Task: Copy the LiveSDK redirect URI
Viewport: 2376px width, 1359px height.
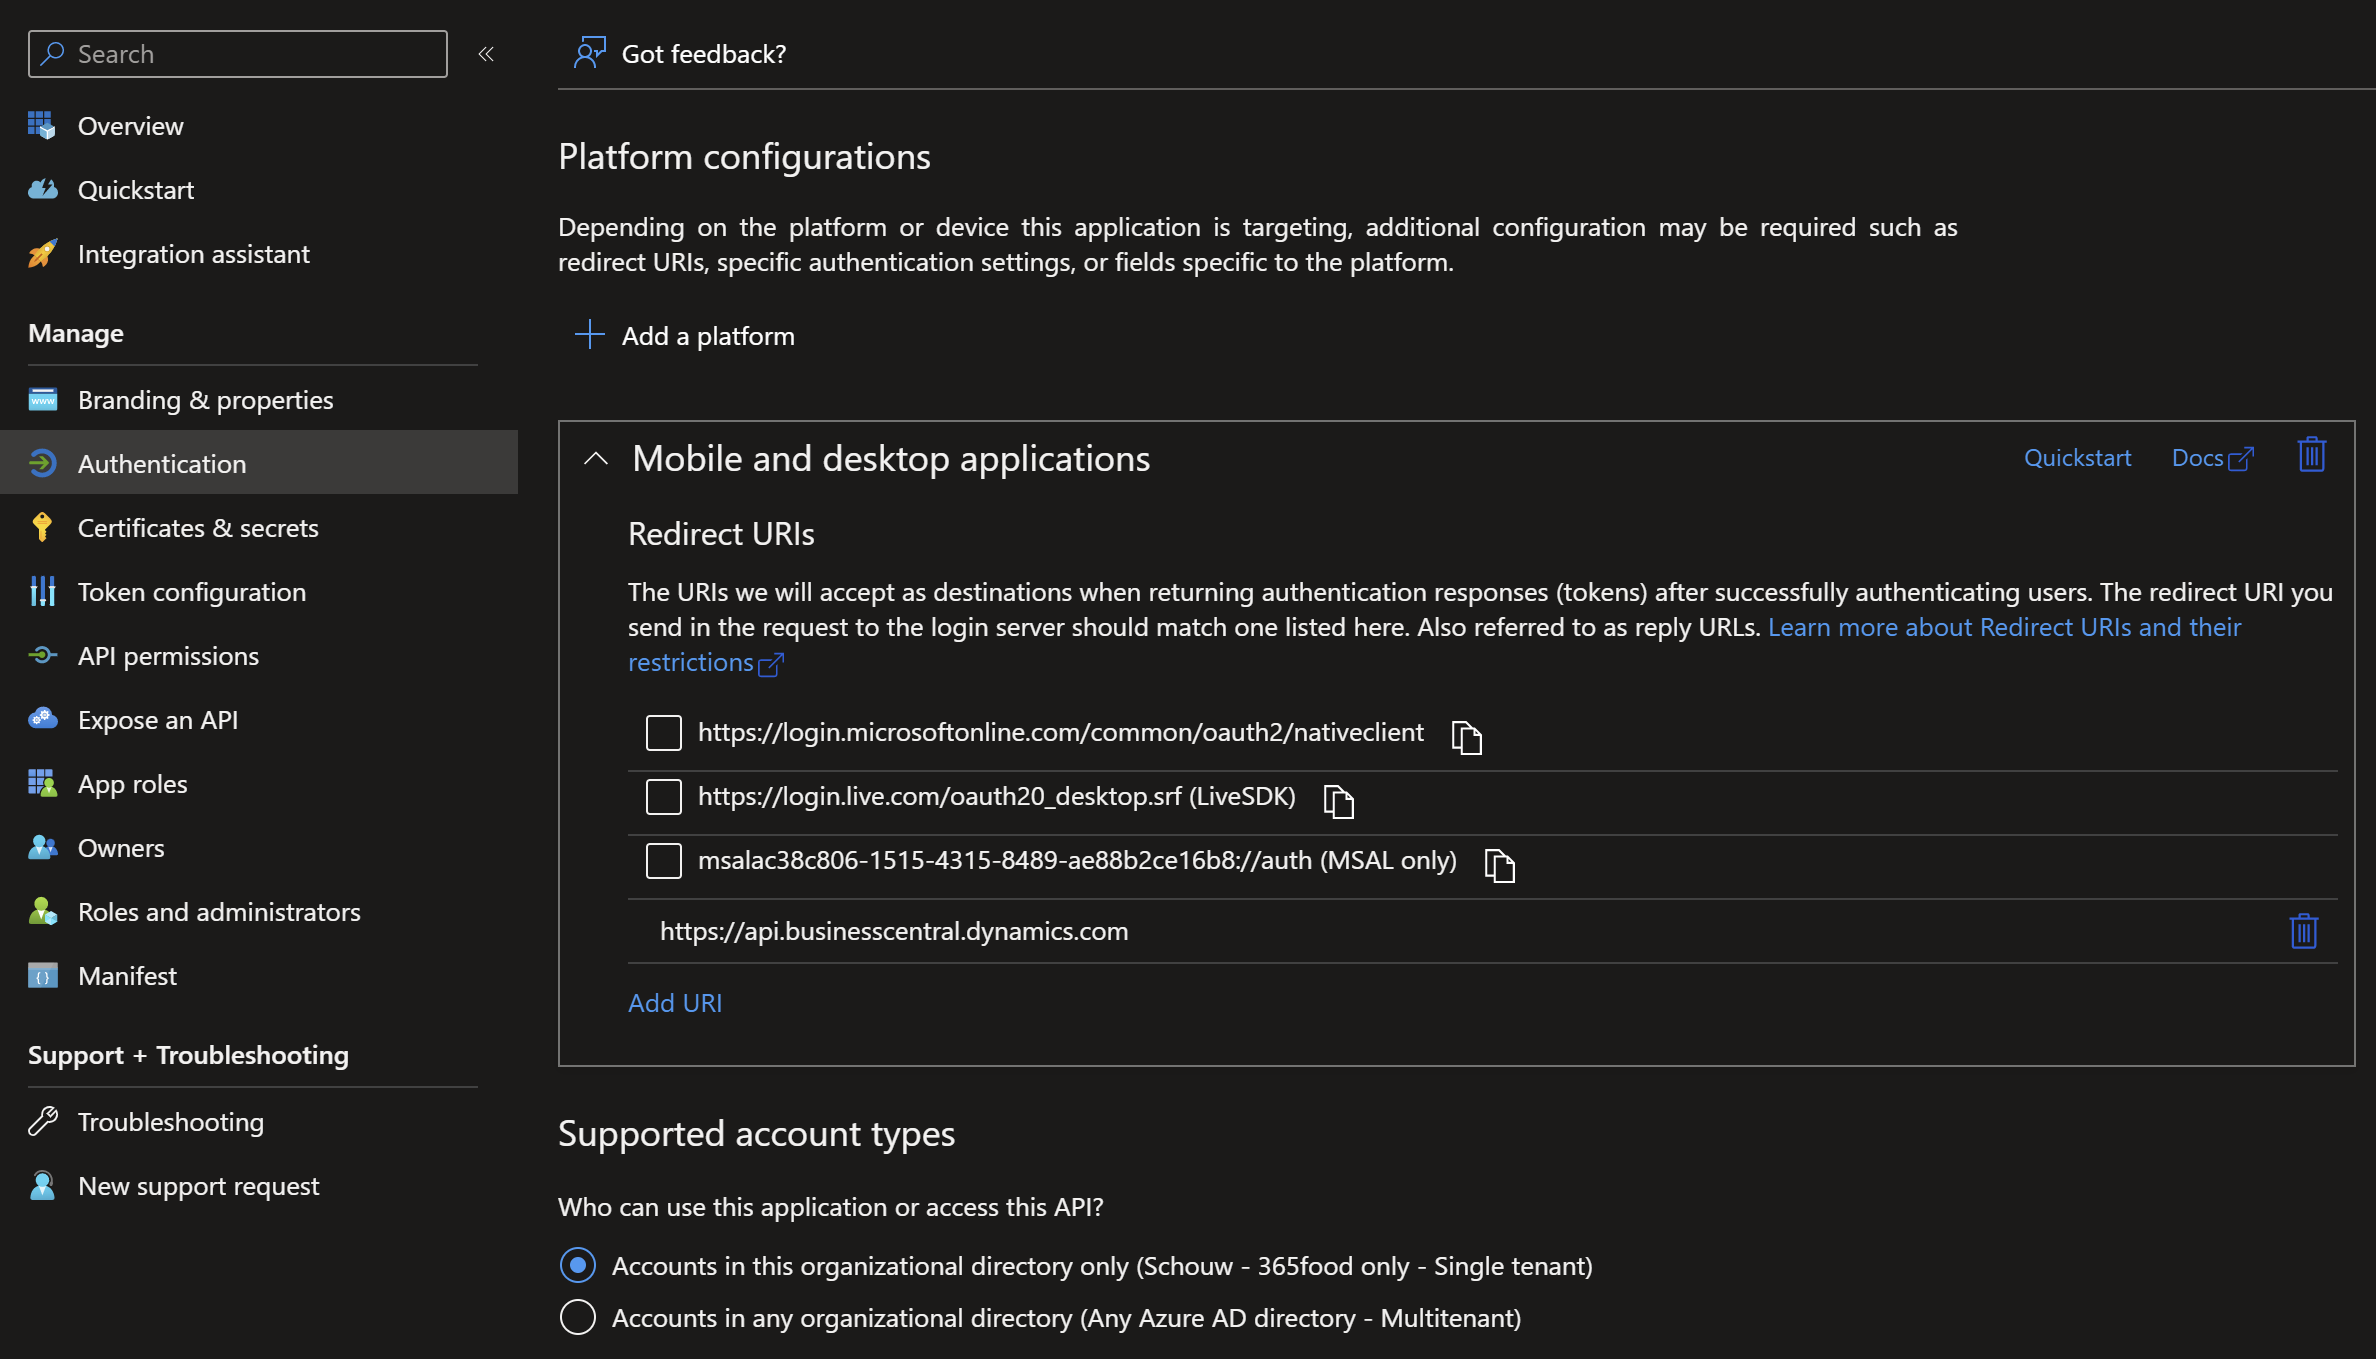Action: pyautogui.click(x=1338, y=801)
